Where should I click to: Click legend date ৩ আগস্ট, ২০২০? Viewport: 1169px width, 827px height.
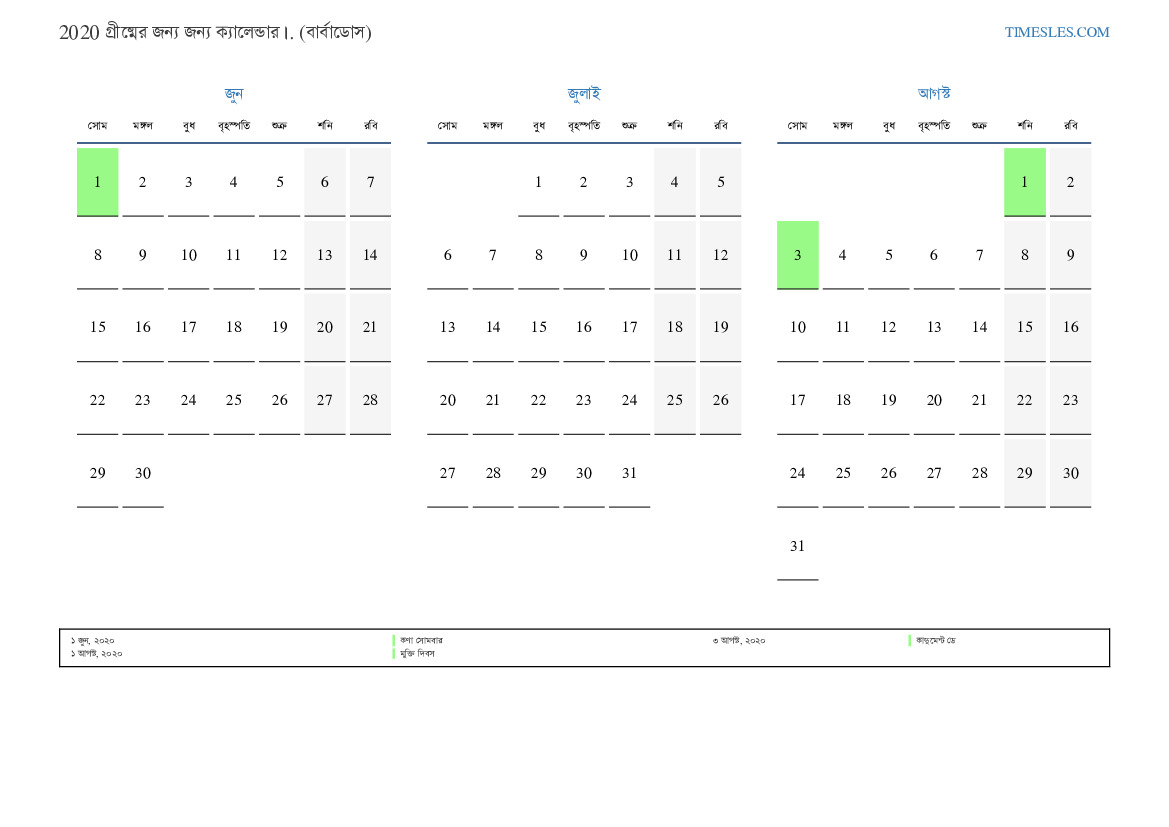click(739, 641)
